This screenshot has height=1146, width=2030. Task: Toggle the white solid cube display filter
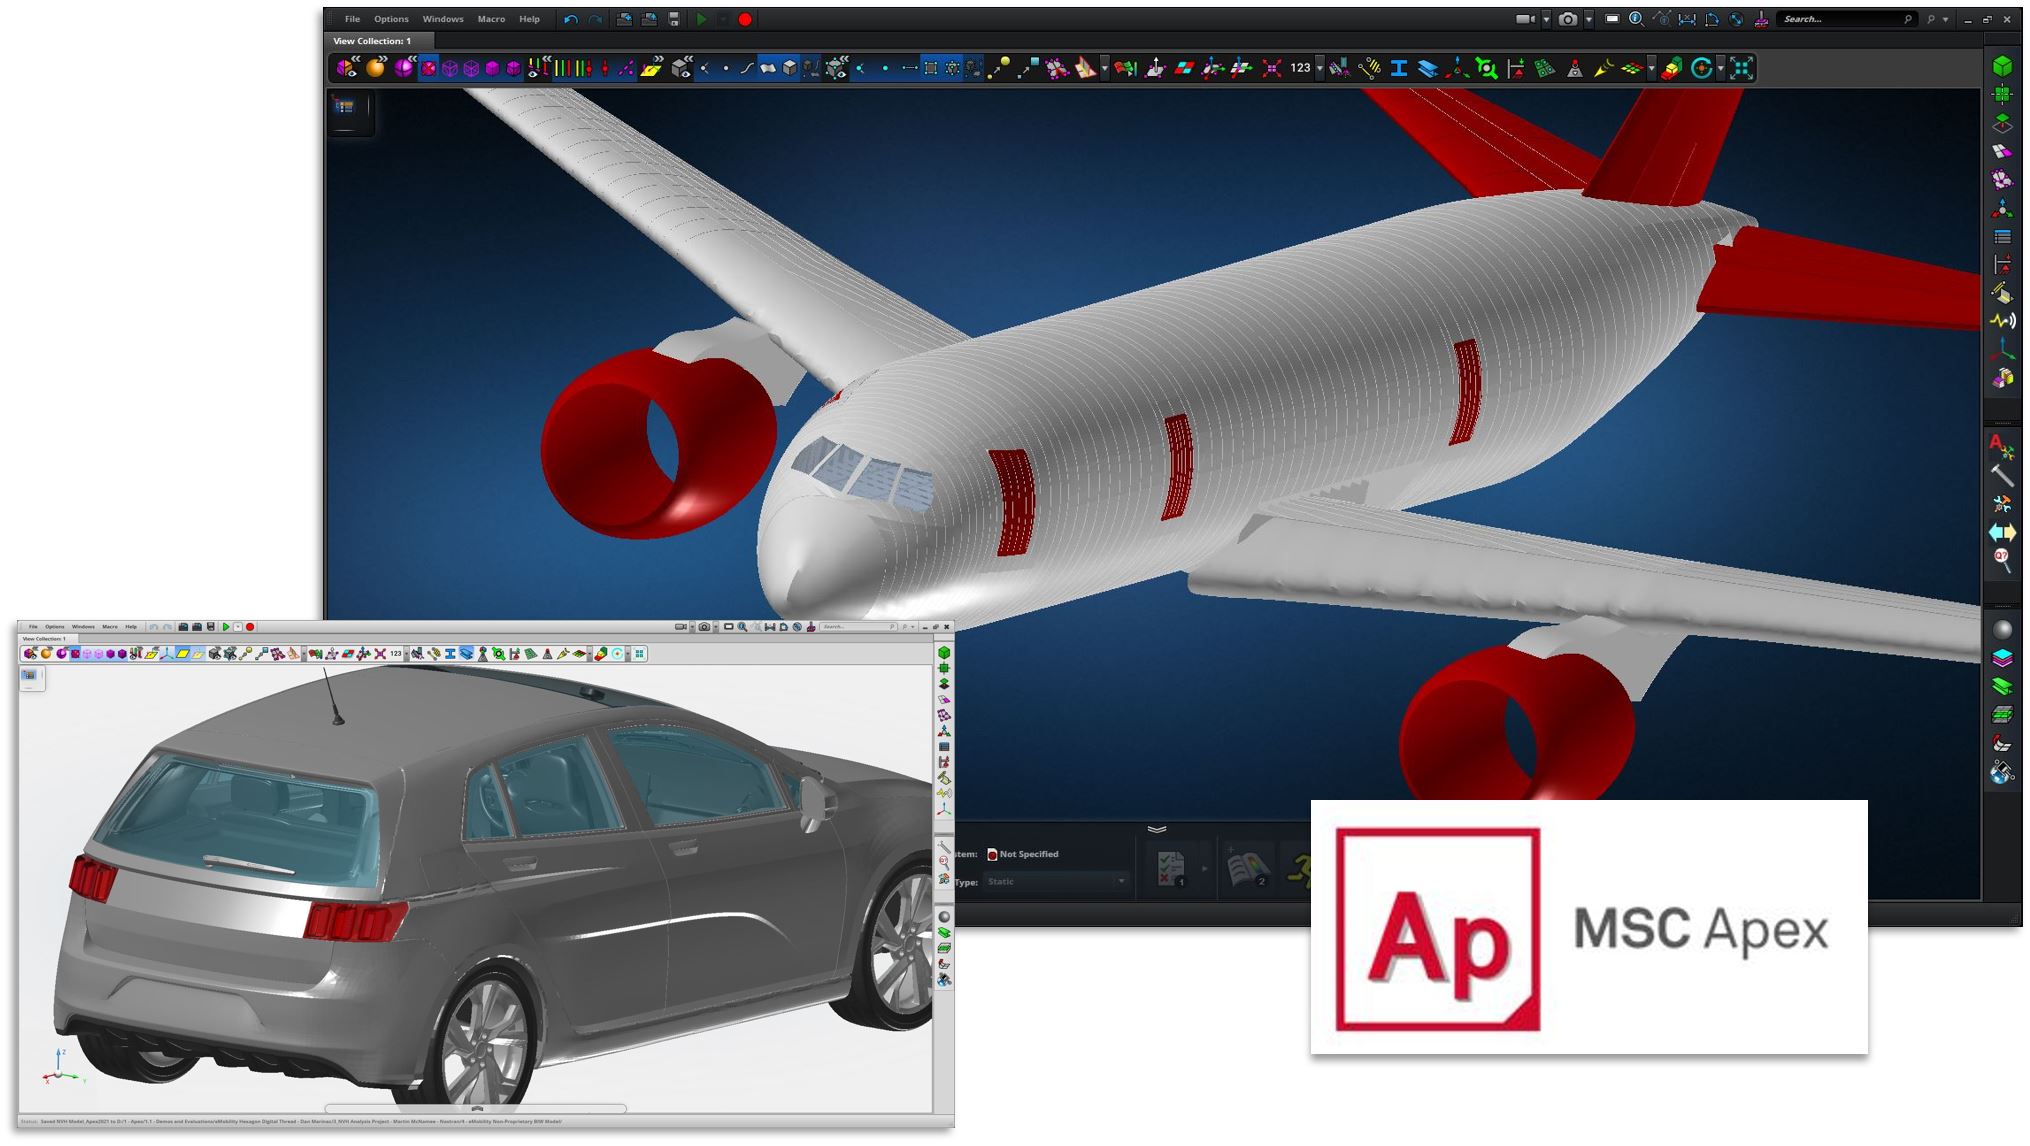coord(790,68)
